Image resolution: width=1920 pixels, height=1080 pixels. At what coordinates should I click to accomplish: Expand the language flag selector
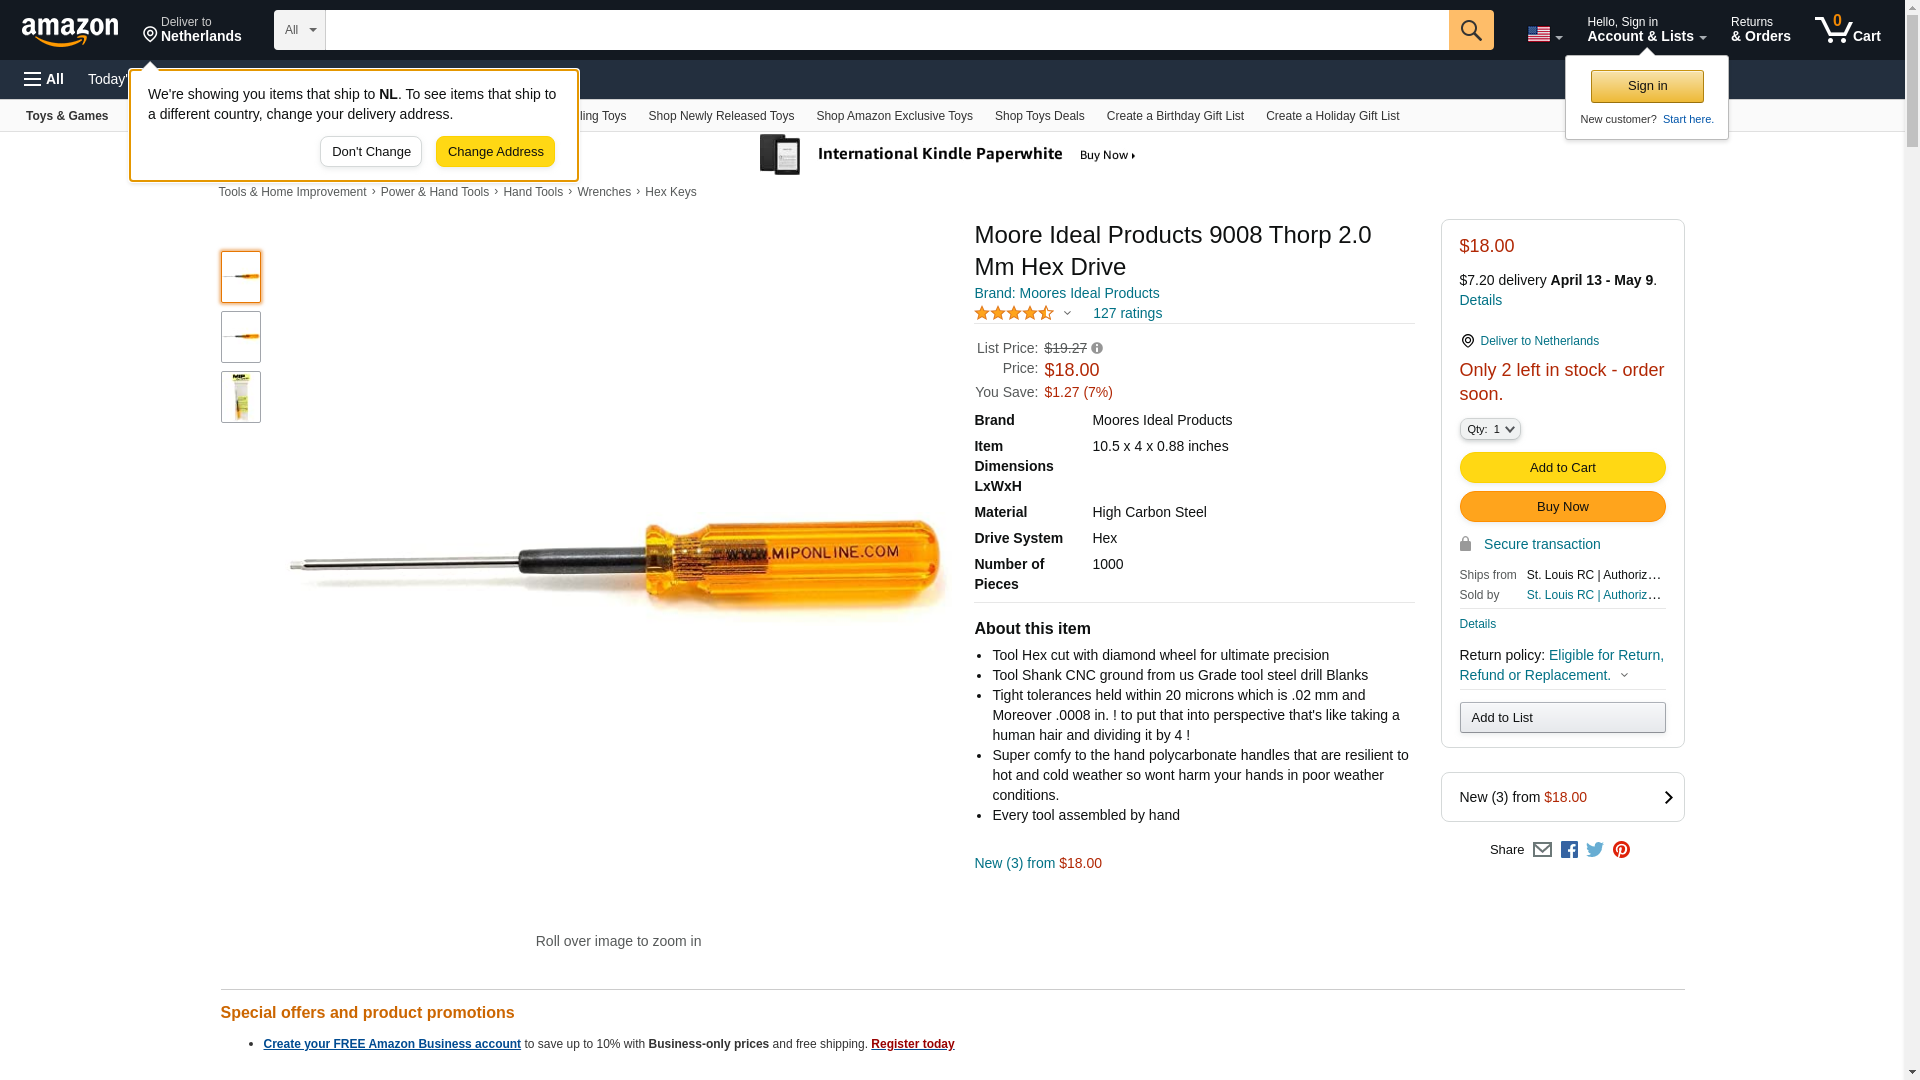[x=1544, y=34]
